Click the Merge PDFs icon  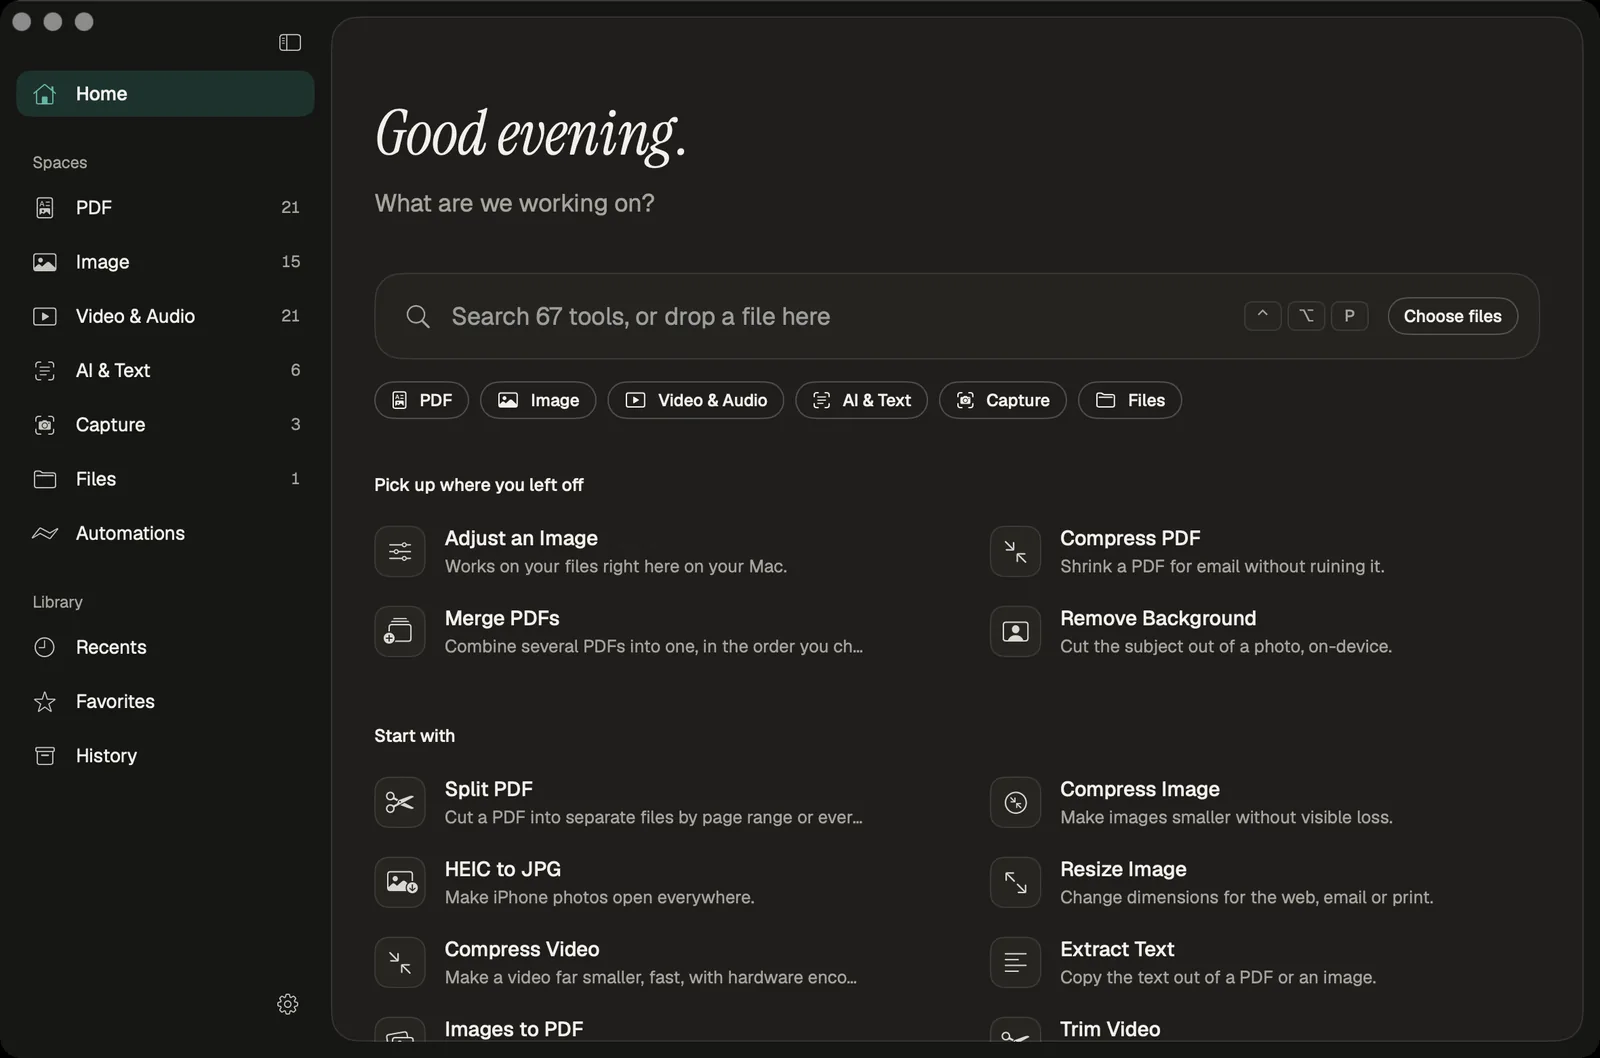coord(400,631)
